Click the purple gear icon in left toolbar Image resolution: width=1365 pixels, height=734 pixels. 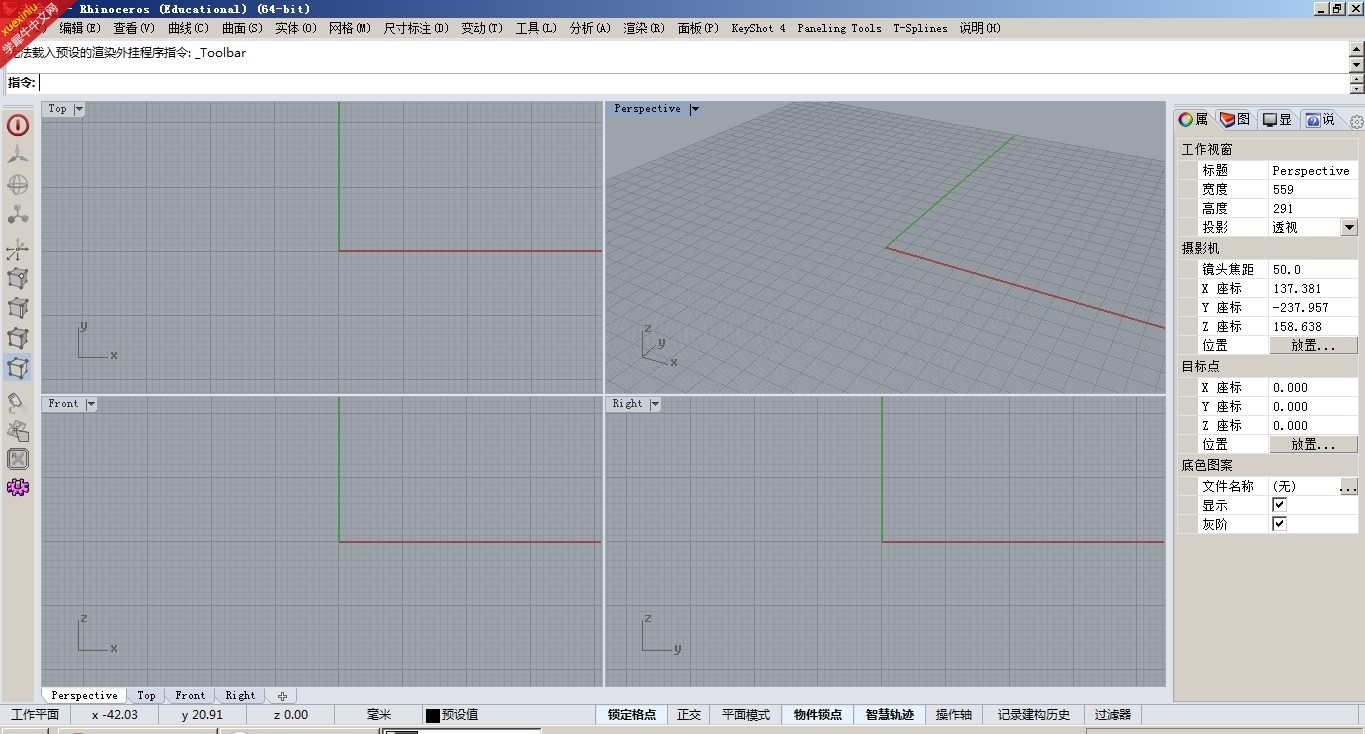point(18,487)
